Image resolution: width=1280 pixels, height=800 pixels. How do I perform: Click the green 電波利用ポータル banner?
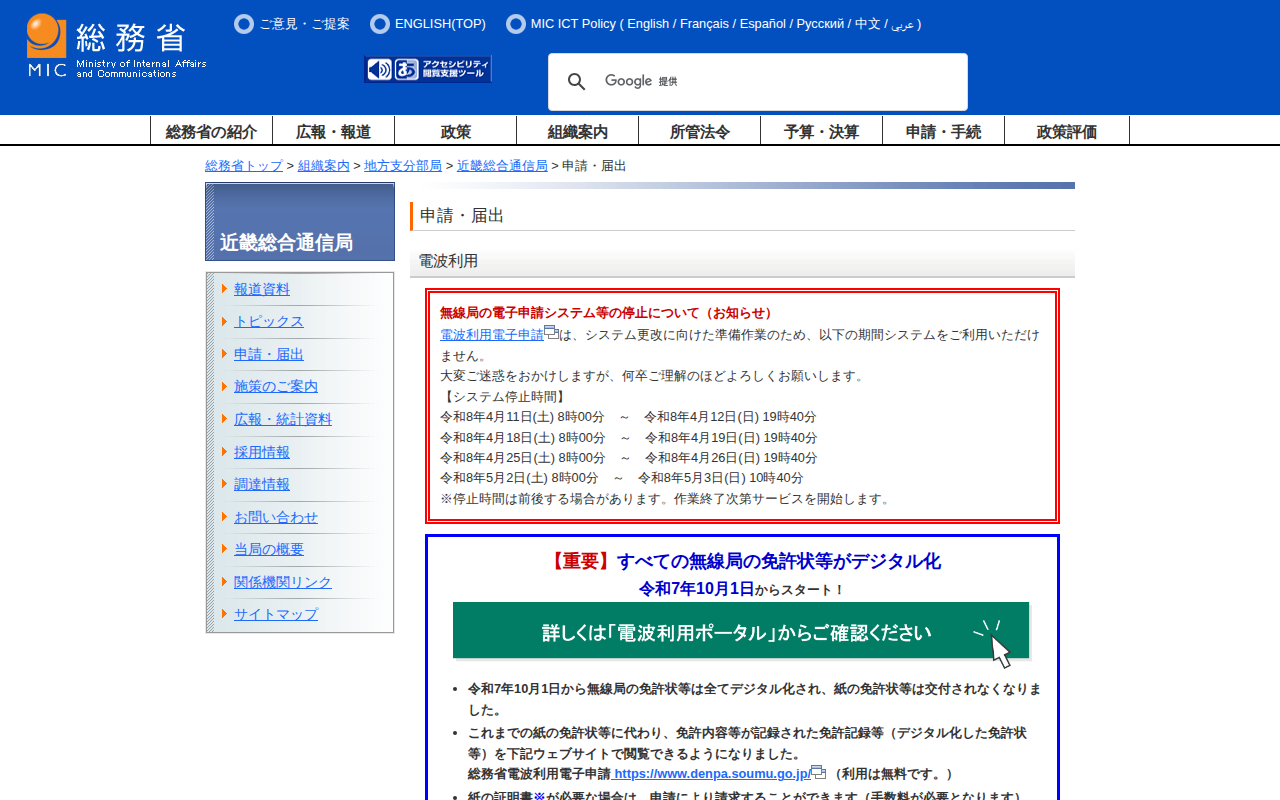click(x=741, y=631)
